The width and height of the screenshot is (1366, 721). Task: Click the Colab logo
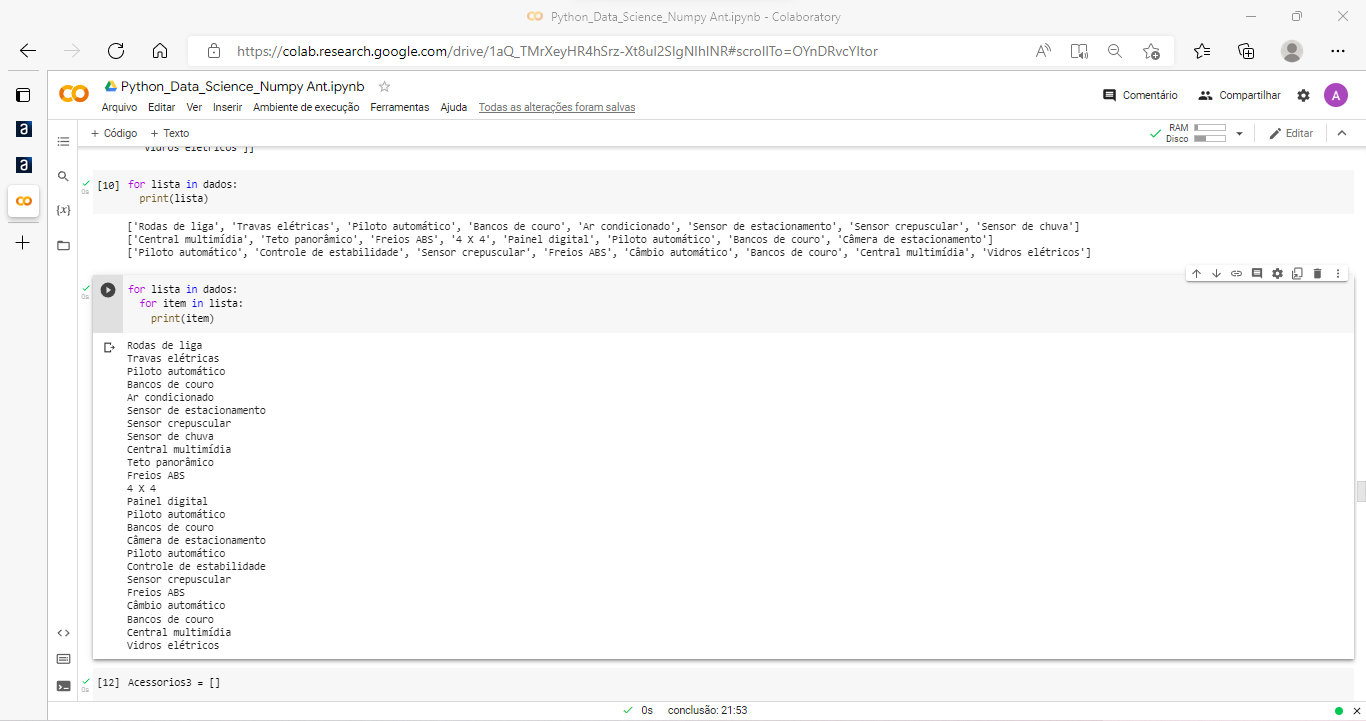(x=74, y=94)
